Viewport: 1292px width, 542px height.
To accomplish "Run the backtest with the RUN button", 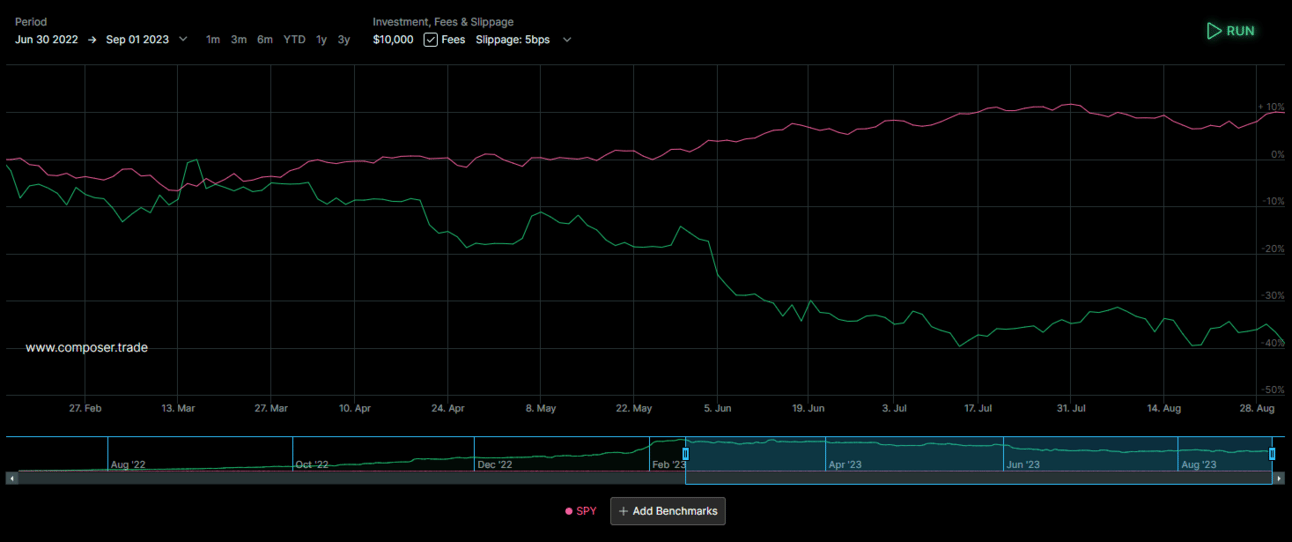I will click(x=1231, y=31).
